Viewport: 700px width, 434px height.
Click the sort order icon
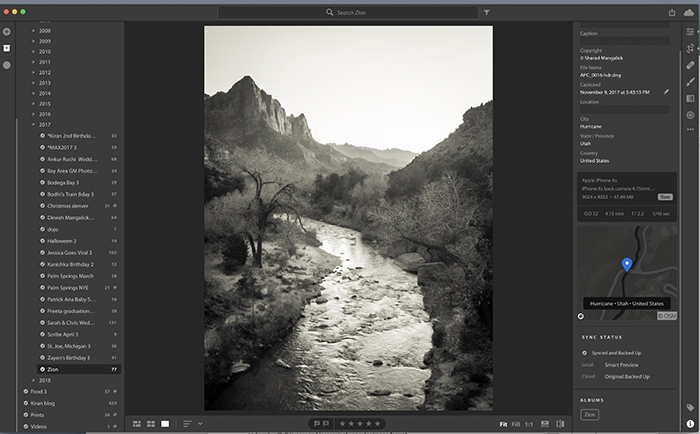pos(187,424)
